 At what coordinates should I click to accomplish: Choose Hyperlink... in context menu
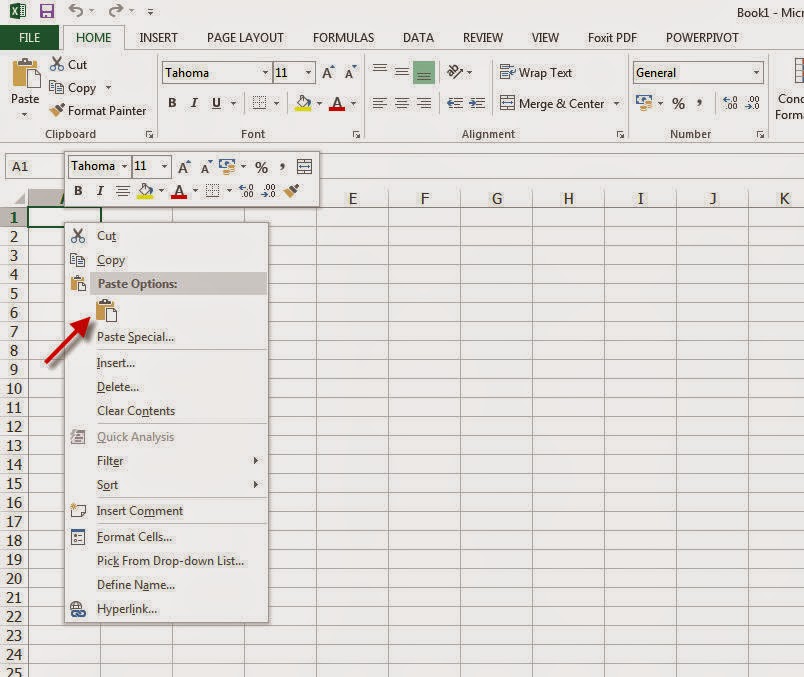tap(127, 609)
